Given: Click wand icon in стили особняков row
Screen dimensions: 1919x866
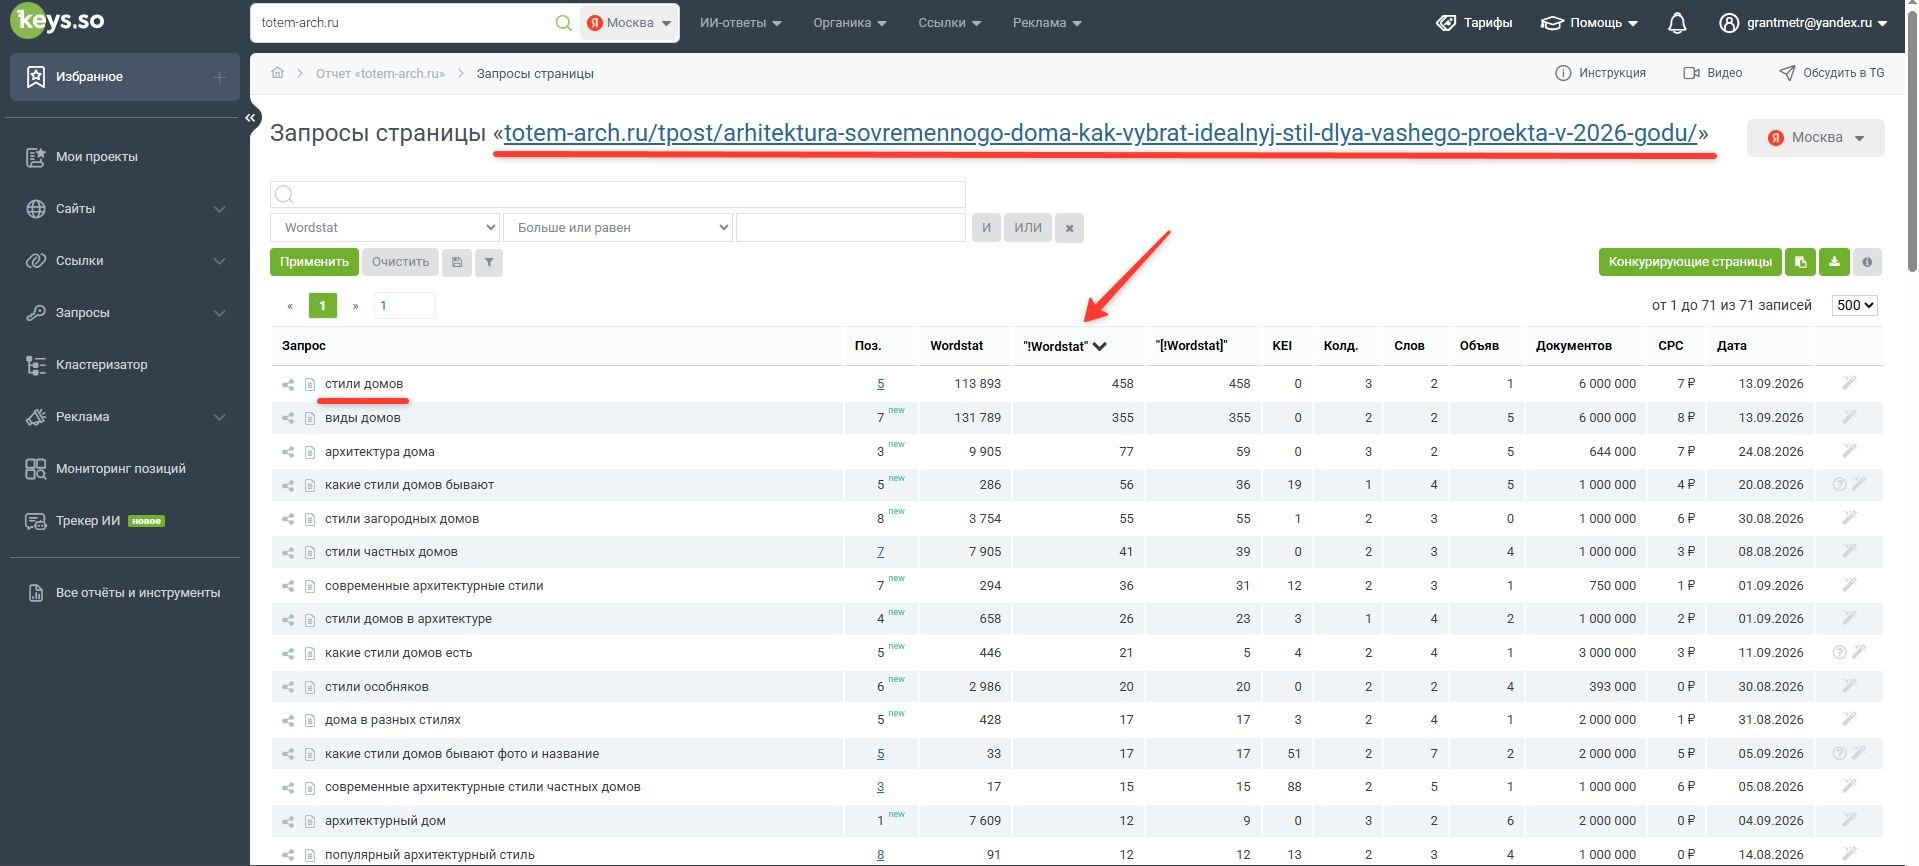Looking at the screenshot, I should tap(1849, 686).
